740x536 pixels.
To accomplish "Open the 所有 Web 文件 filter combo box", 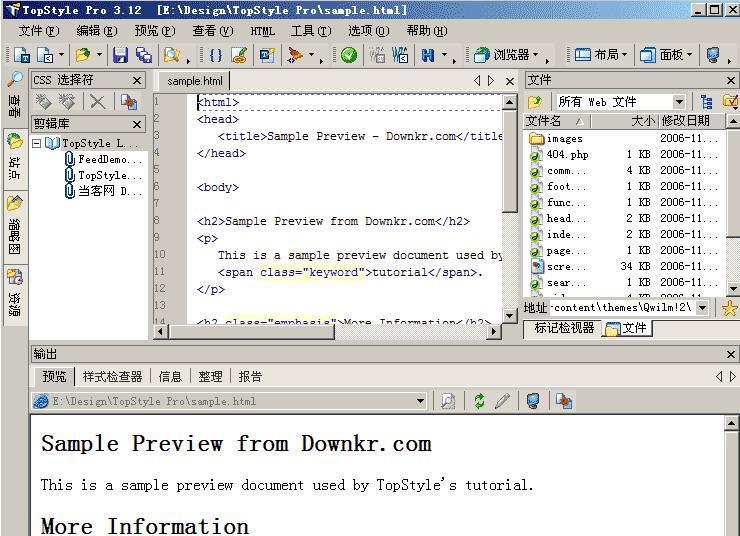I will pyautogui.click(x=620, y=101).
